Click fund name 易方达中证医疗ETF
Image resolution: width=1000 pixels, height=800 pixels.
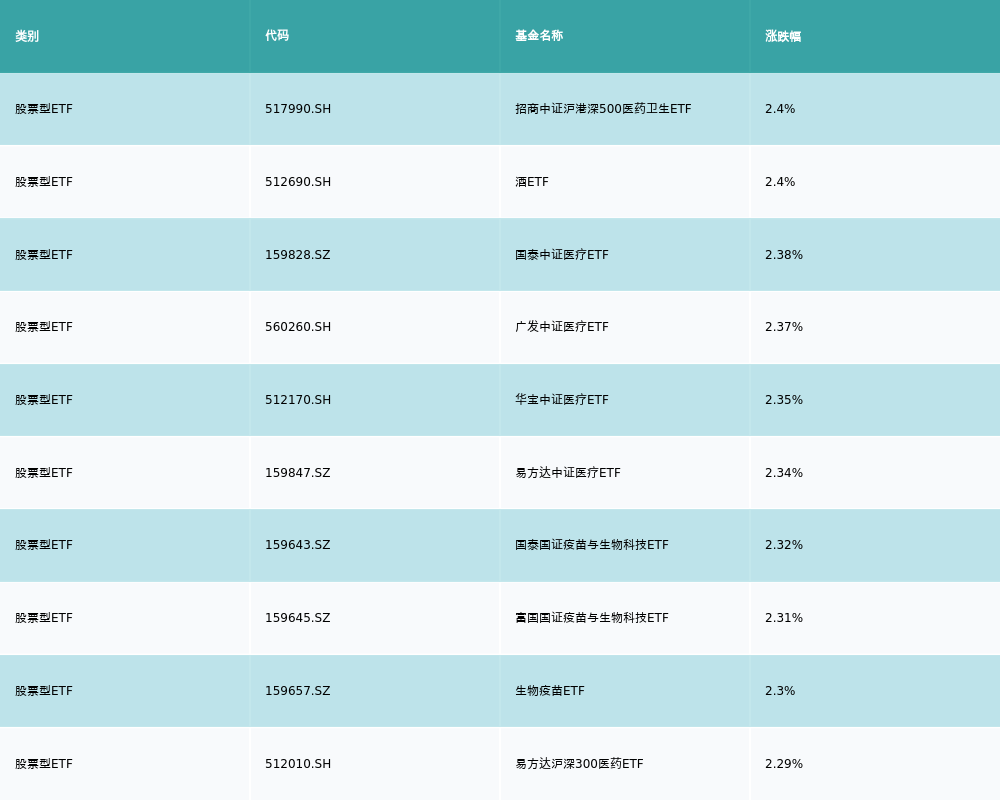pos(568,473)
